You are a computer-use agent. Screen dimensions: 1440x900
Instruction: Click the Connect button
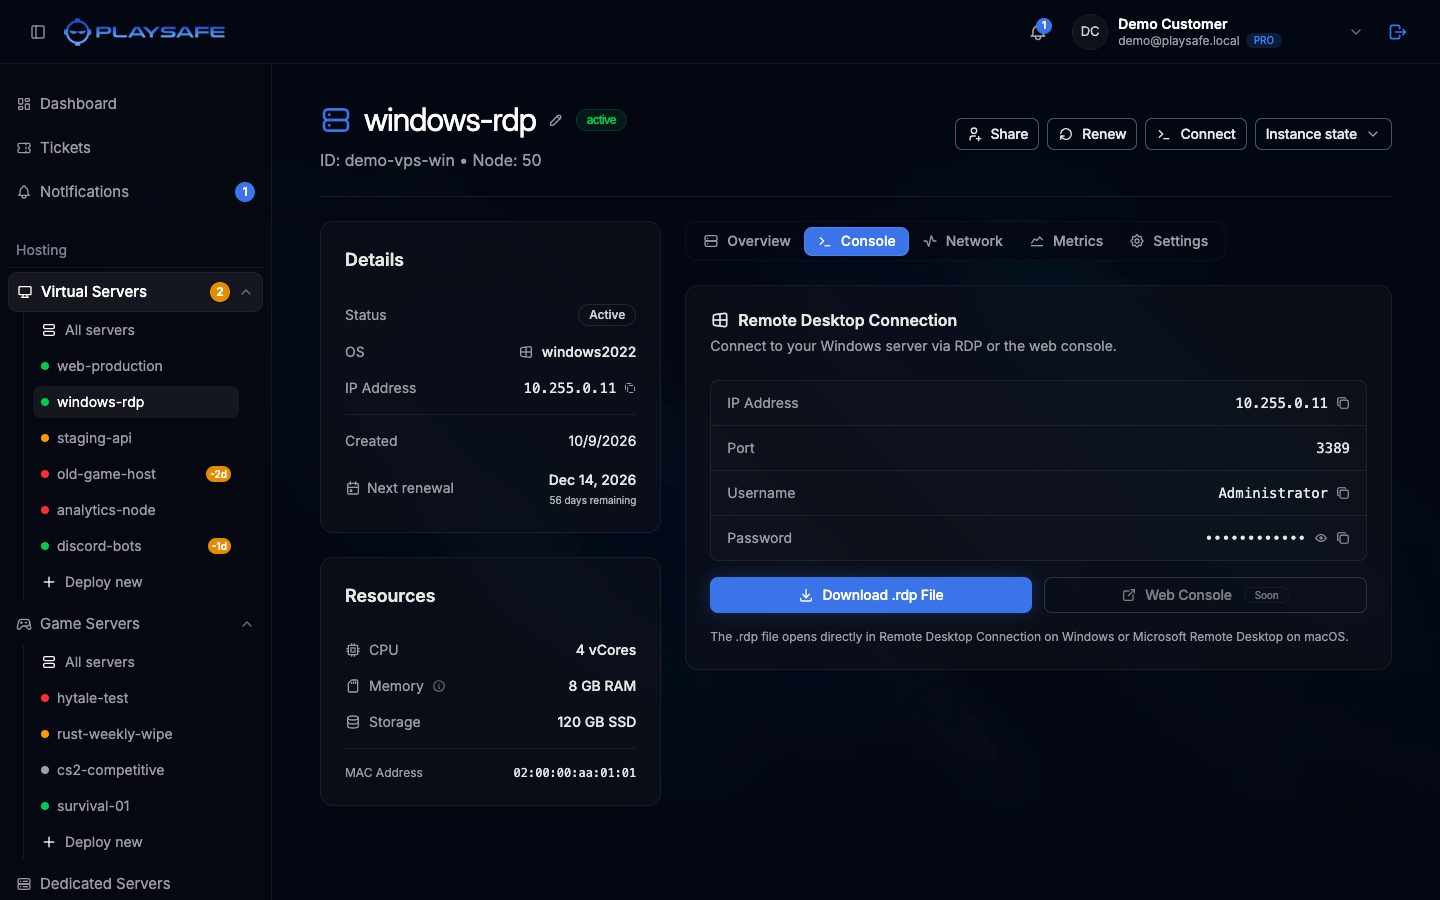click(x=1196, y=134)
